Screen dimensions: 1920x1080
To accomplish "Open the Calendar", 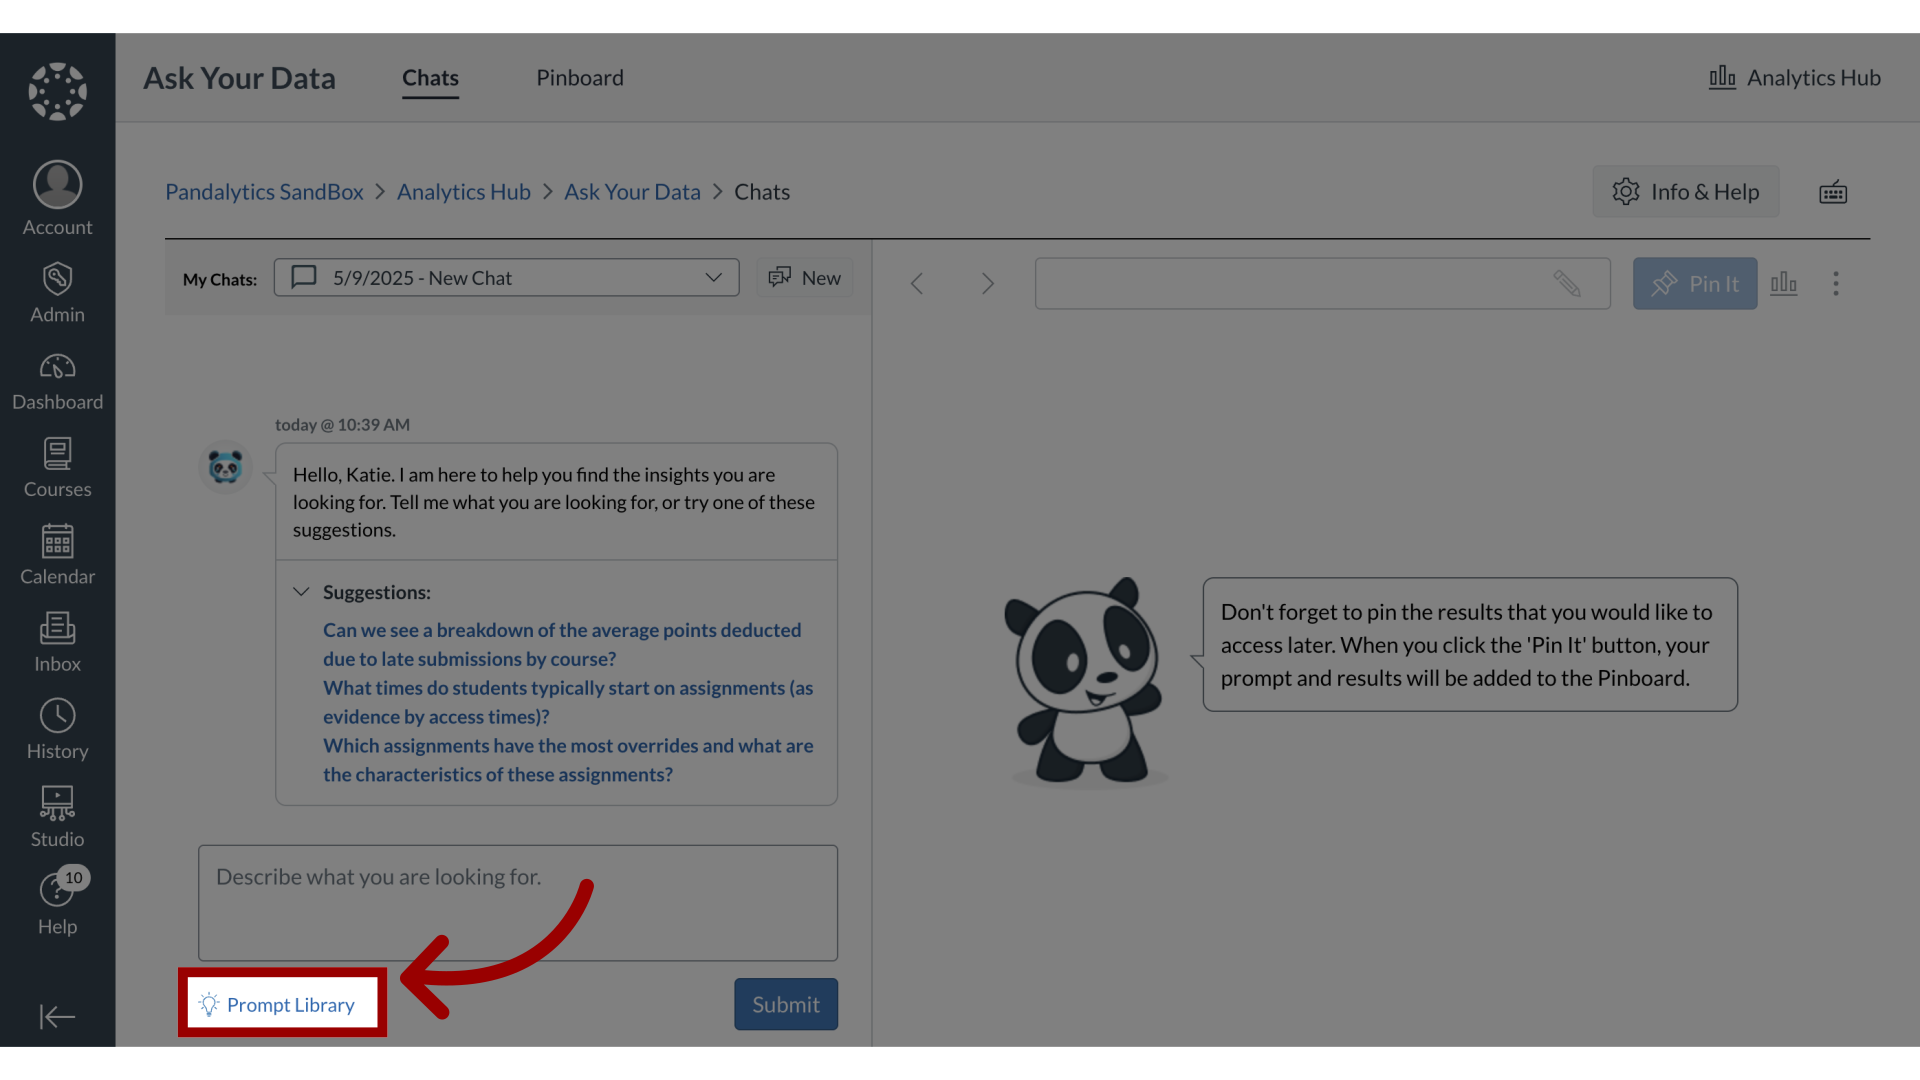I will coord(57,555).
